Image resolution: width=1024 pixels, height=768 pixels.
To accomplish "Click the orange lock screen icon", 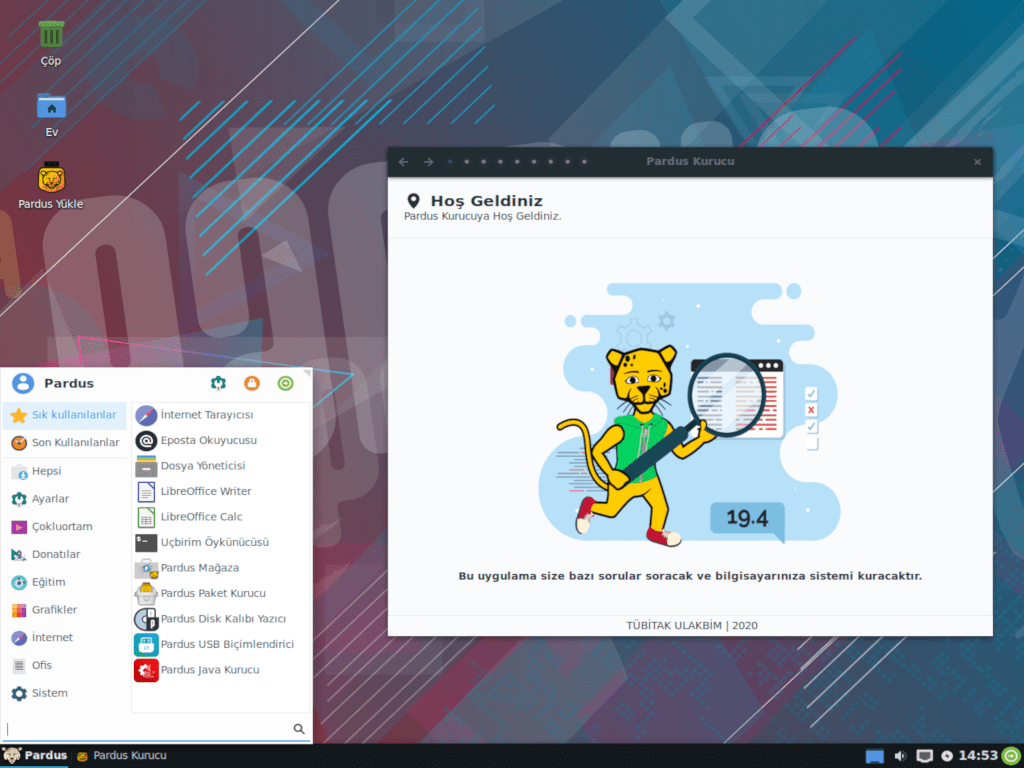I will coord(252,383).
